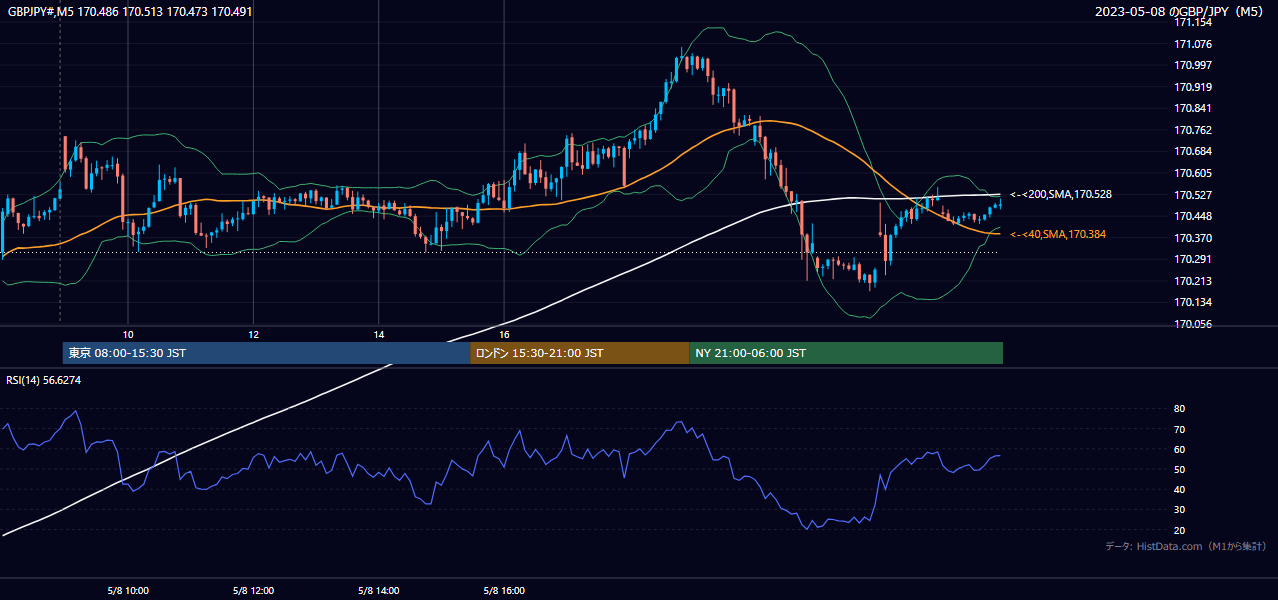Image resolution: width=1278 pixels, height=600 pixels.
Task: Click the '5/8 12:00' date label
Action: point(253,590)
